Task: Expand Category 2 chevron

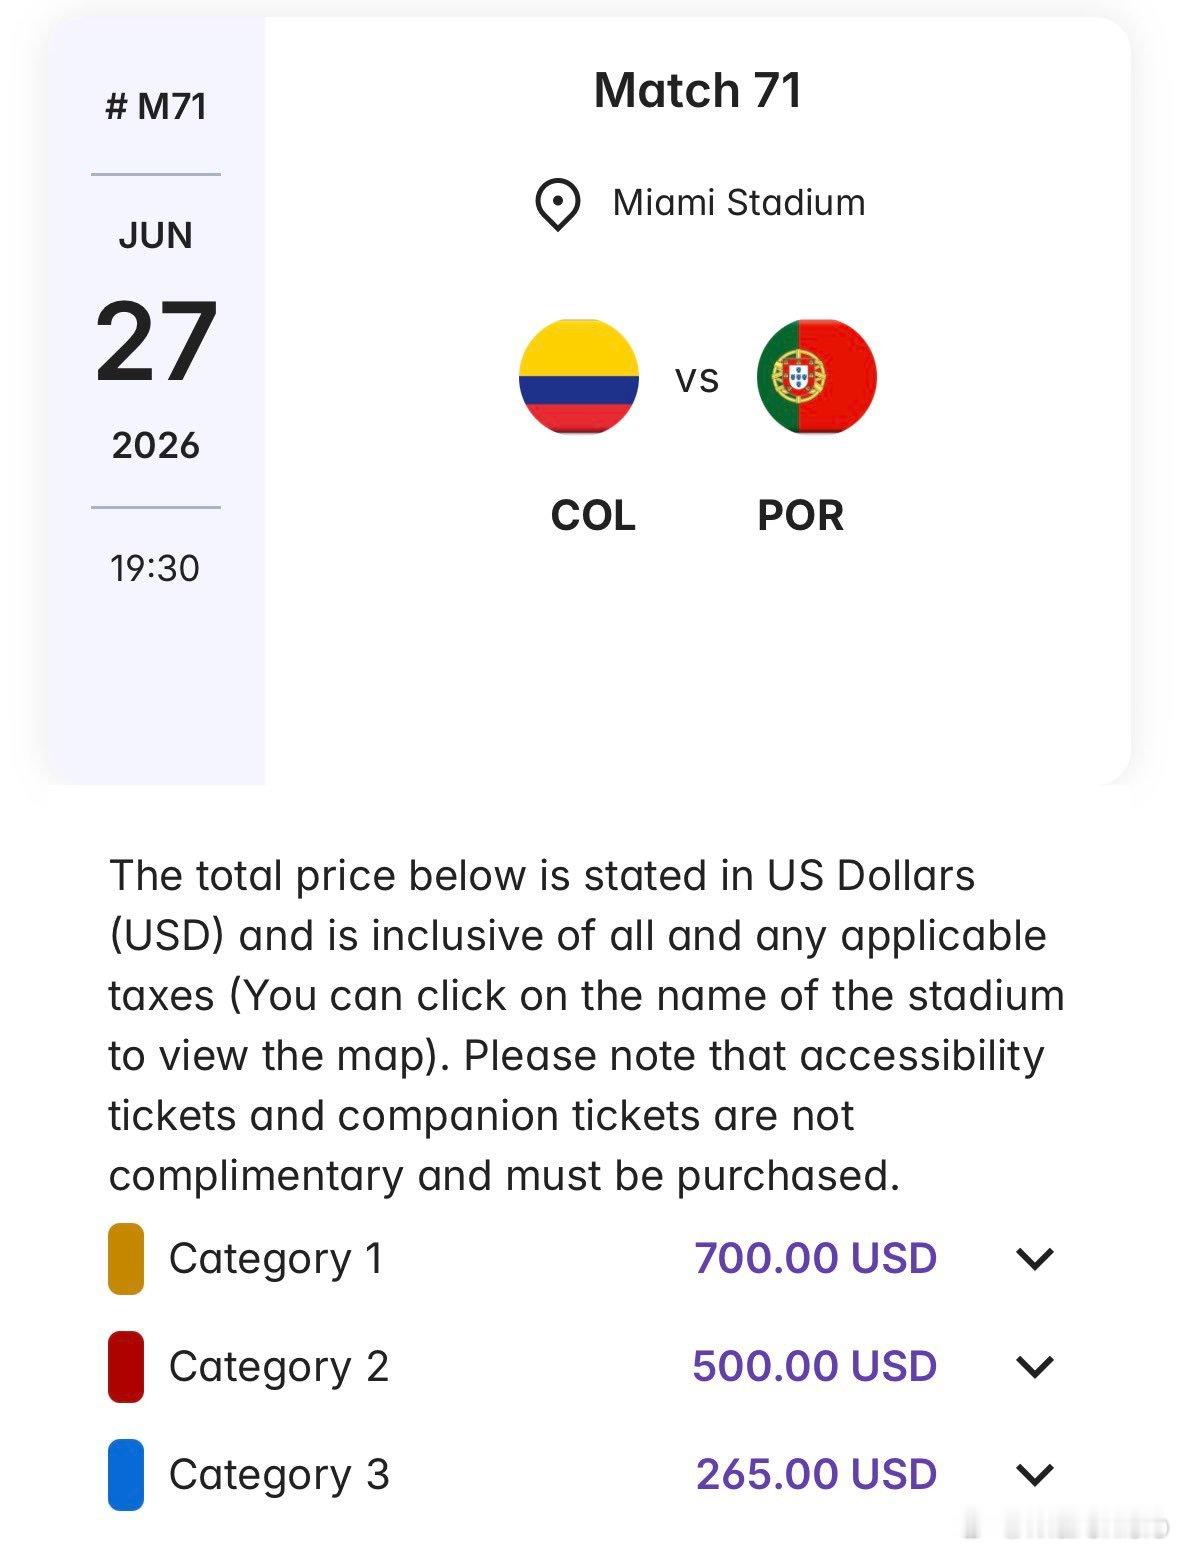Action: [x=1035, y=1367]
